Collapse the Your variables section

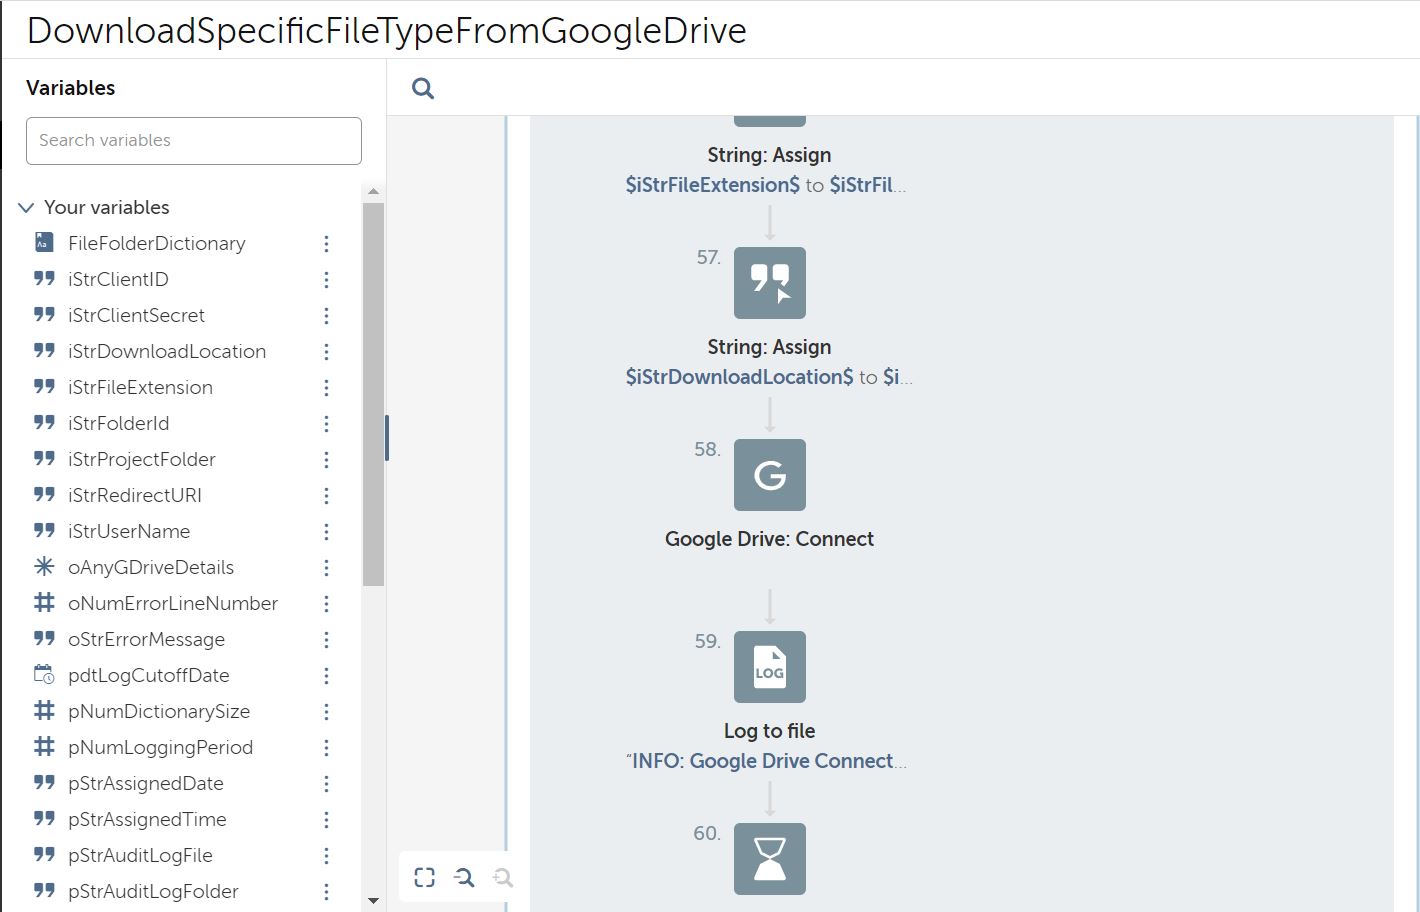[x=26, y=208]
